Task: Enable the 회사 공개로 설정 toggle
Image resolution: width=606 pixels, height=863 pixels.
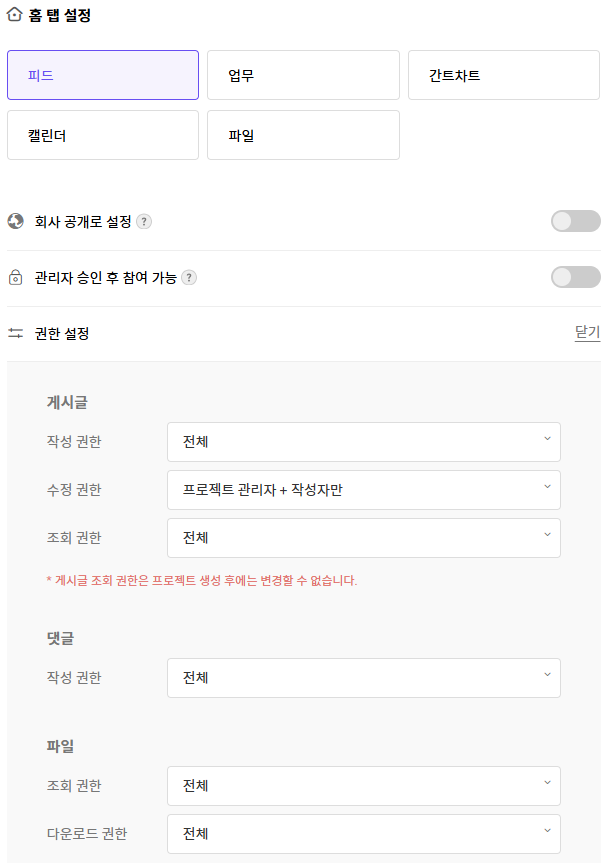Action: (576, 221)
